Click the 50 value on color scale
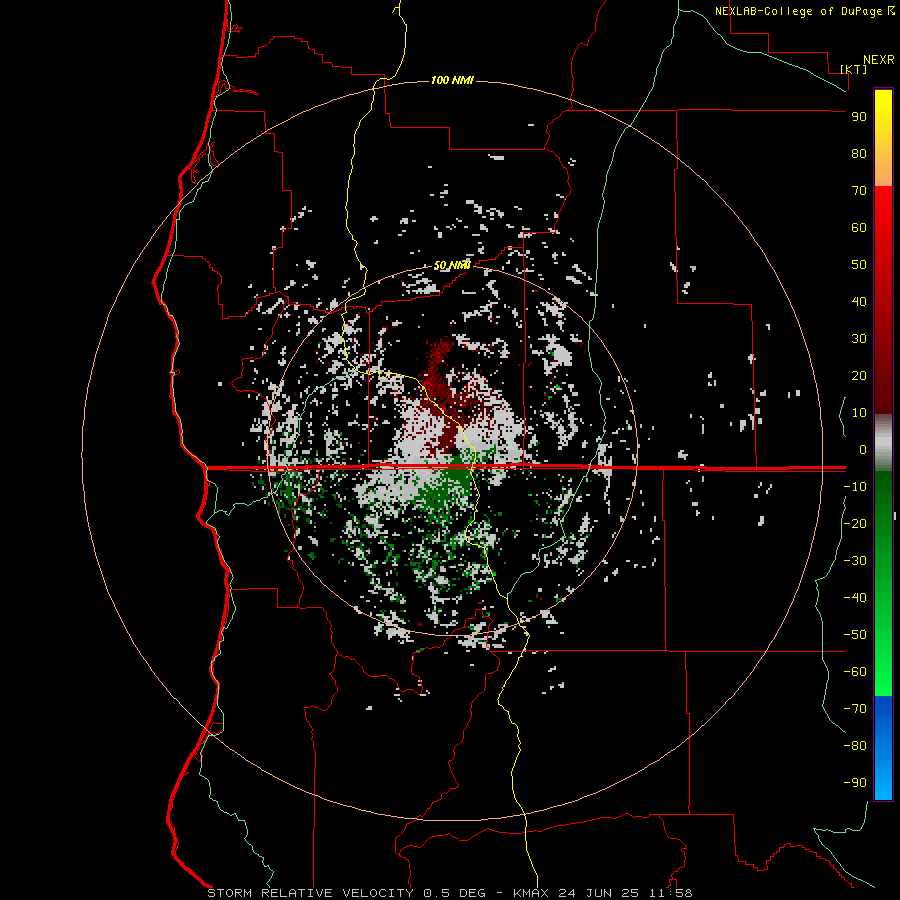This screenshot has height=900, width=900. pos(859,265)
